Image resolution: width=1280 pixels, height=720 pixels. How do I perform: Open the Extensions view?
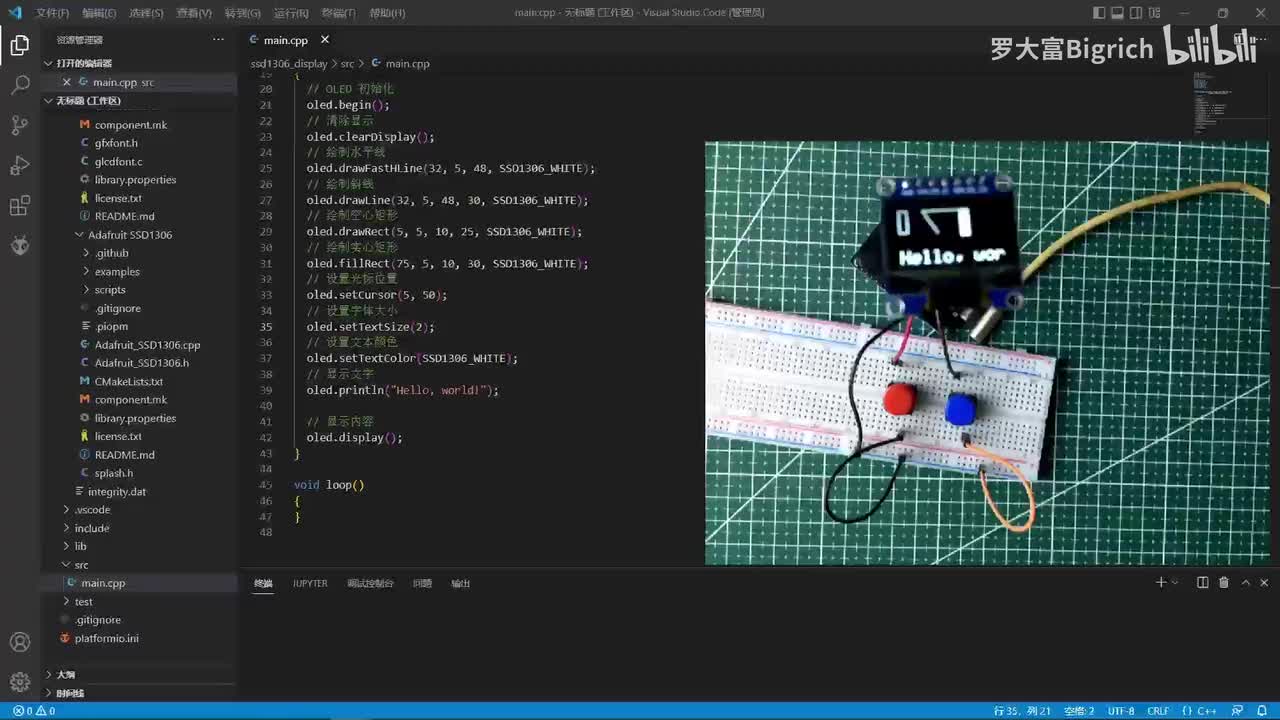coord(20,206)
